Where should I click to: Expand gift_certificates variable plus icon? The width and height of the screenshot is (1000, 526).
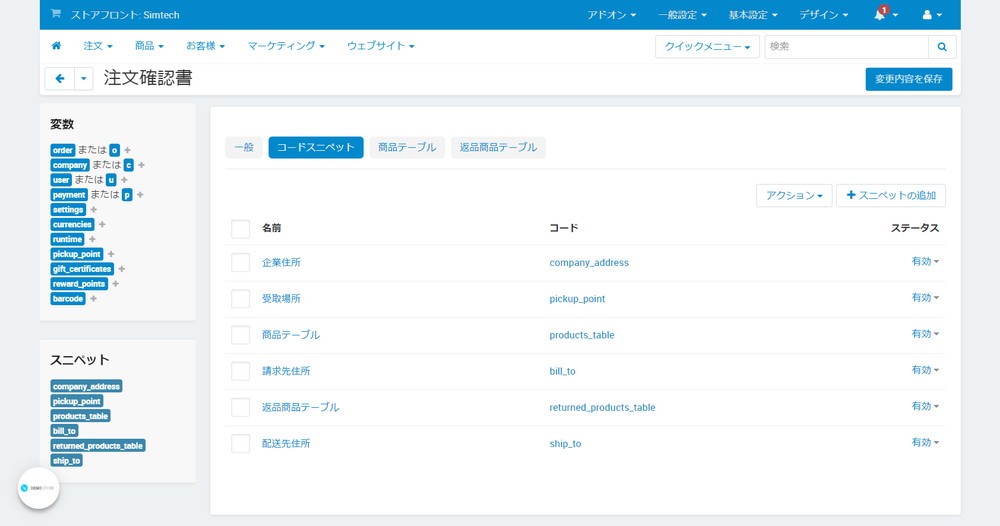122,269
